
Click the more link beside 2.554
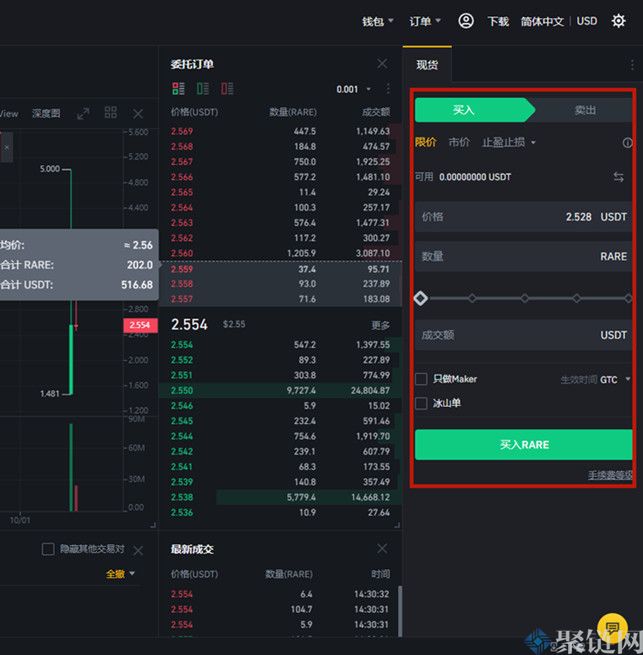tap(380, 325)
